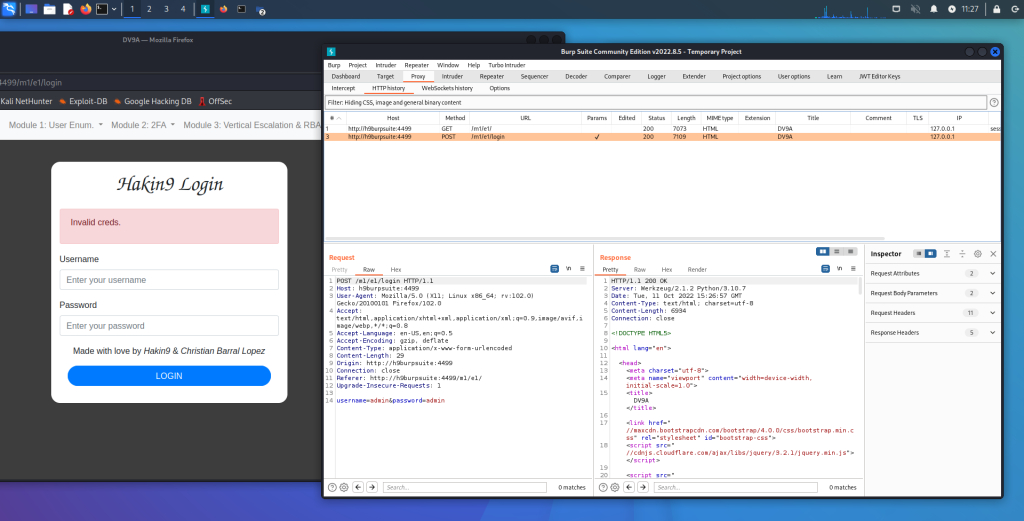Open the Inspector settings gear
This screenshot has height=521, width=1024.
coord(978,253)
